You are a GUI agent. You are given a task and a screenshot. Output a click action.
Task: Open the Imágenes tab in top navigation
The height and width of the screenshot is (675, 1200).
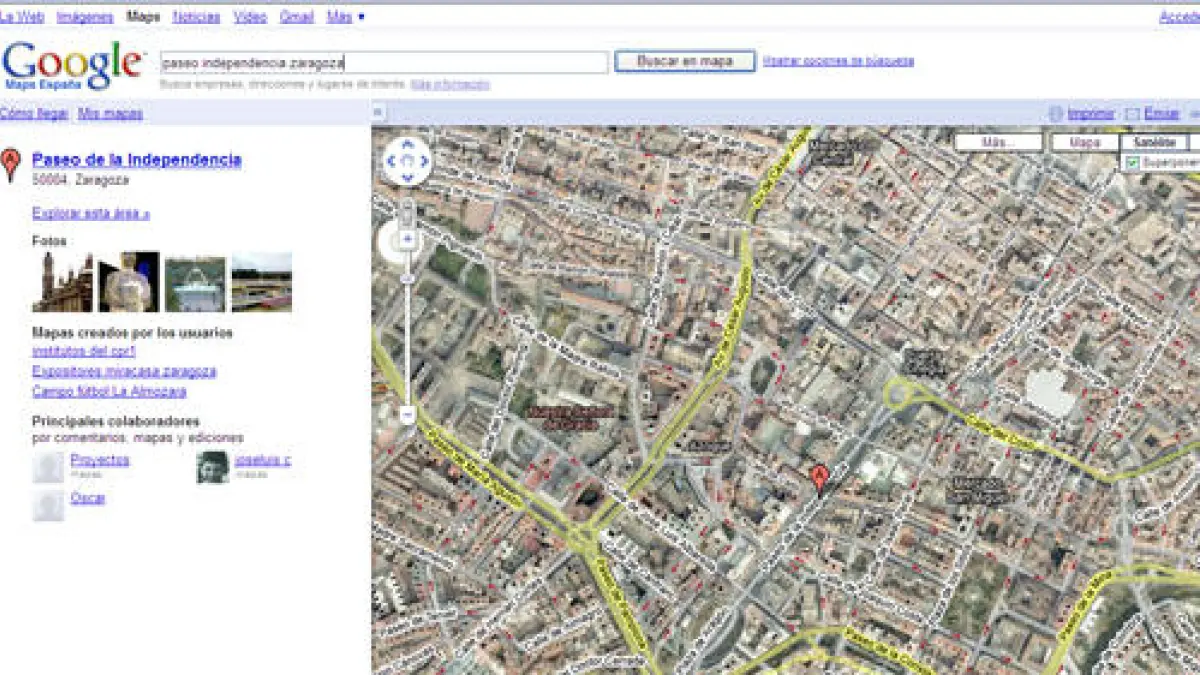point(85,17)
